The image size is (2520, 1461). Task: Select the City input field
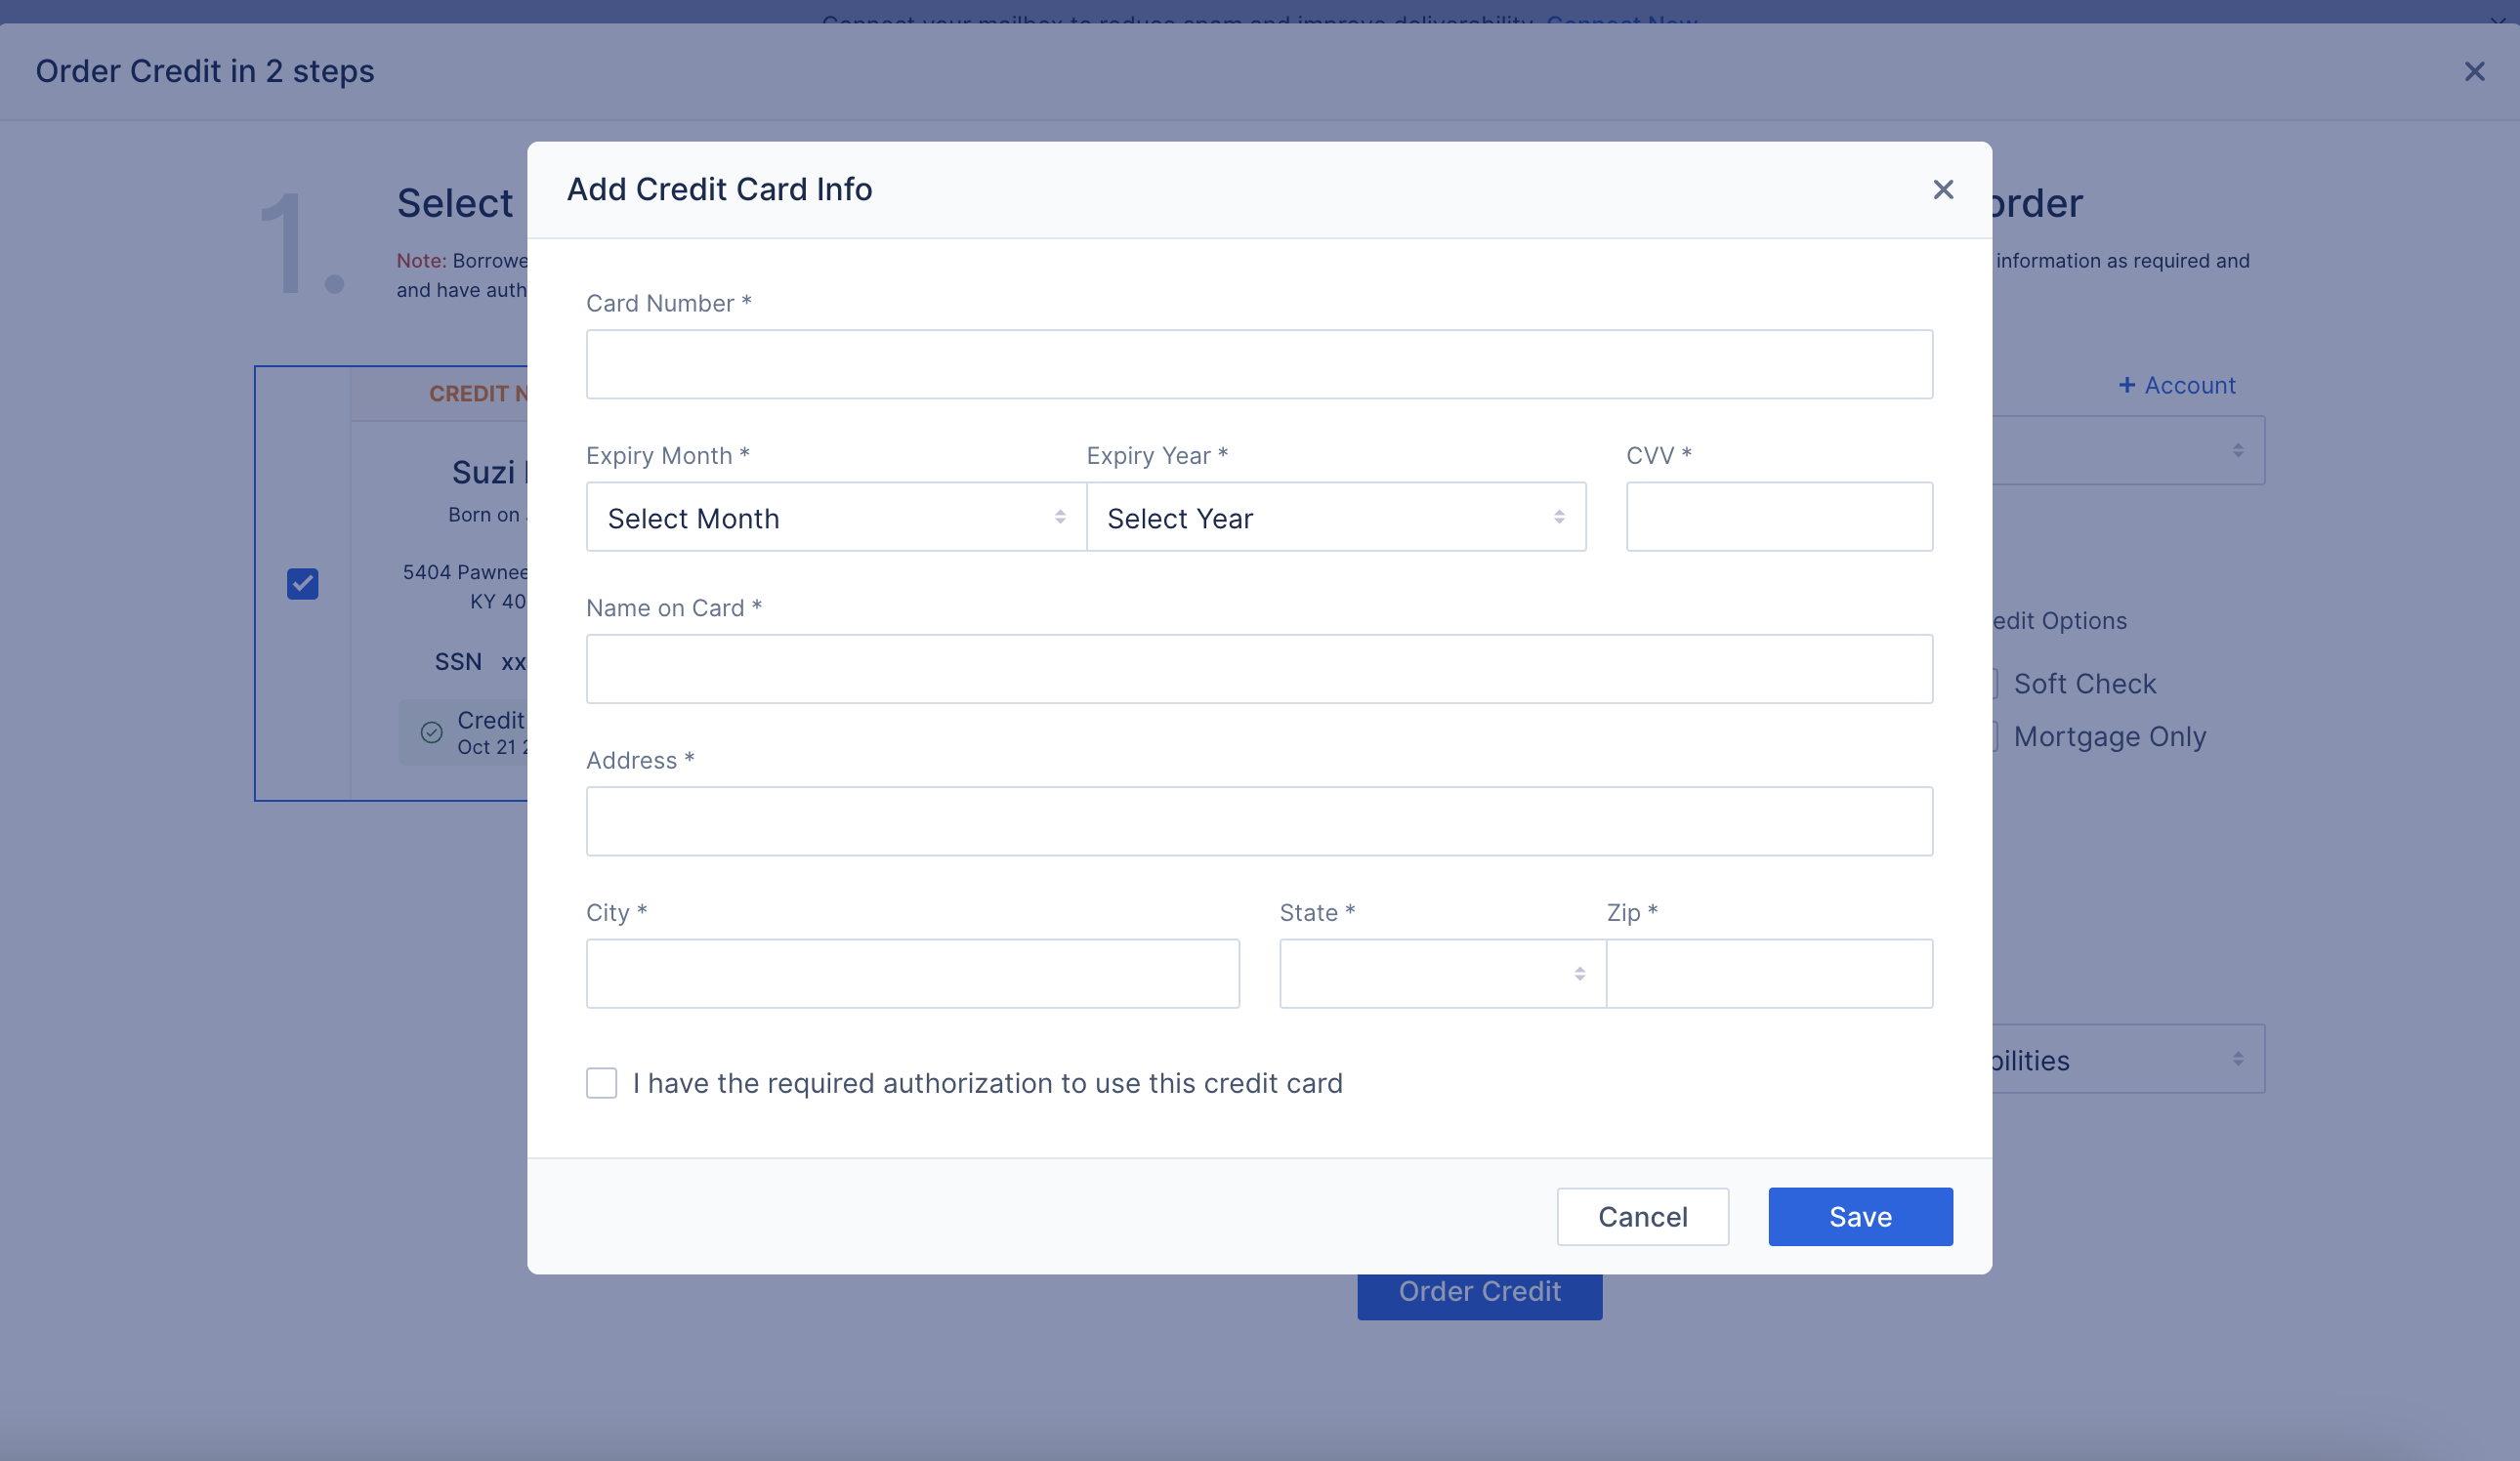coord(911,973)
